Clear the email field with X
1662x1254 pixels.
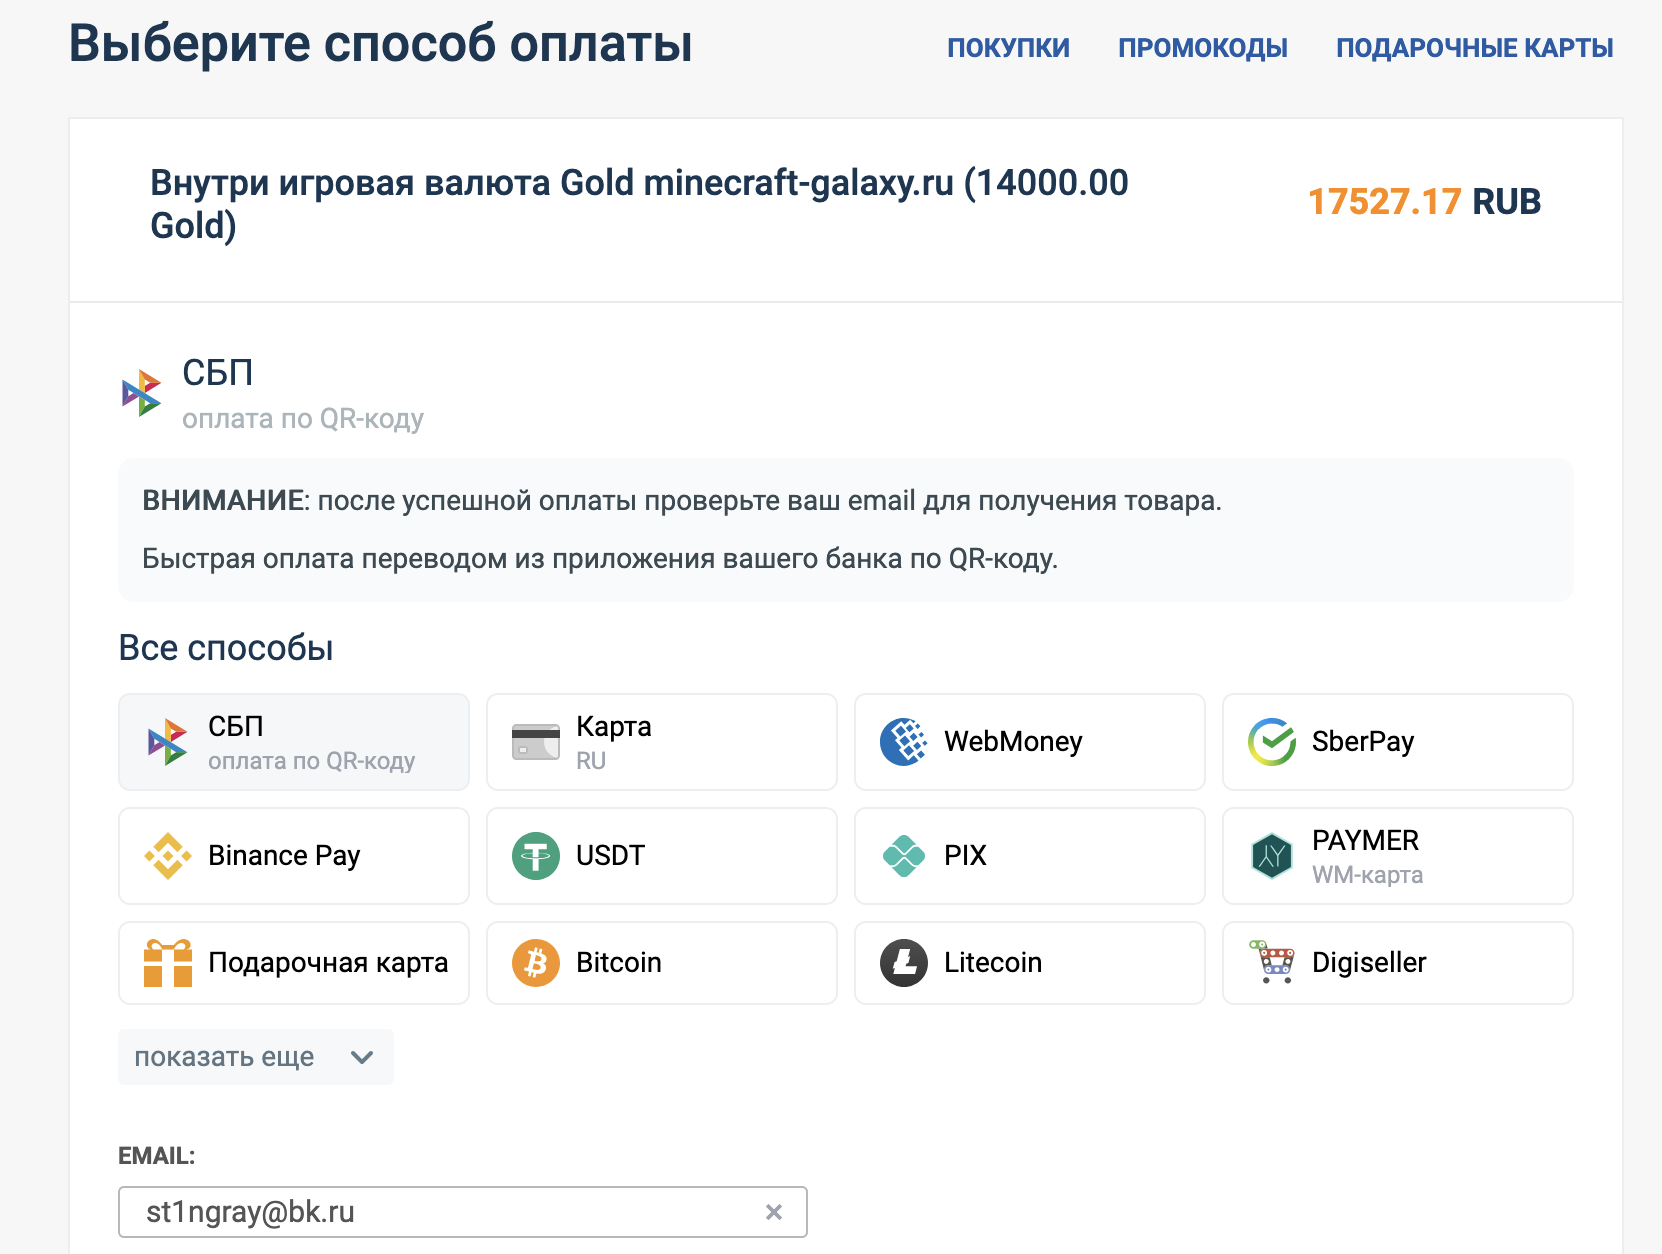click(x=774, y=1212)
